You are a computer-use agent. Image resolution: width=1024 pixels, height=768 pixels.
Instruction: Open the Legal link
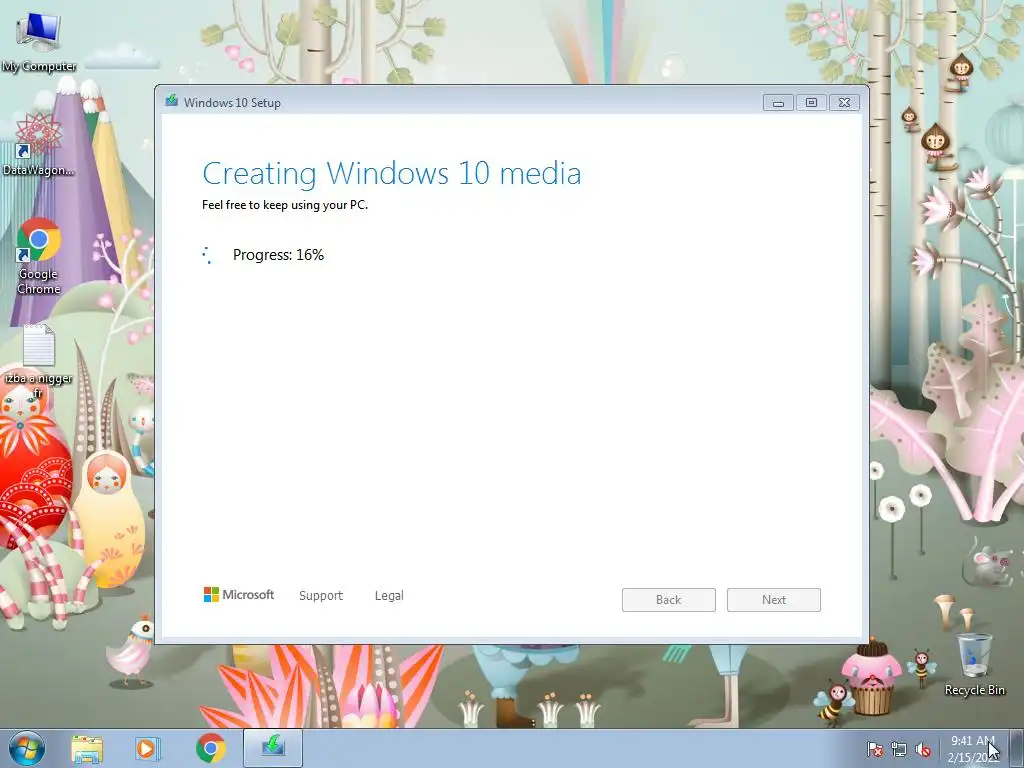[389, 596]
